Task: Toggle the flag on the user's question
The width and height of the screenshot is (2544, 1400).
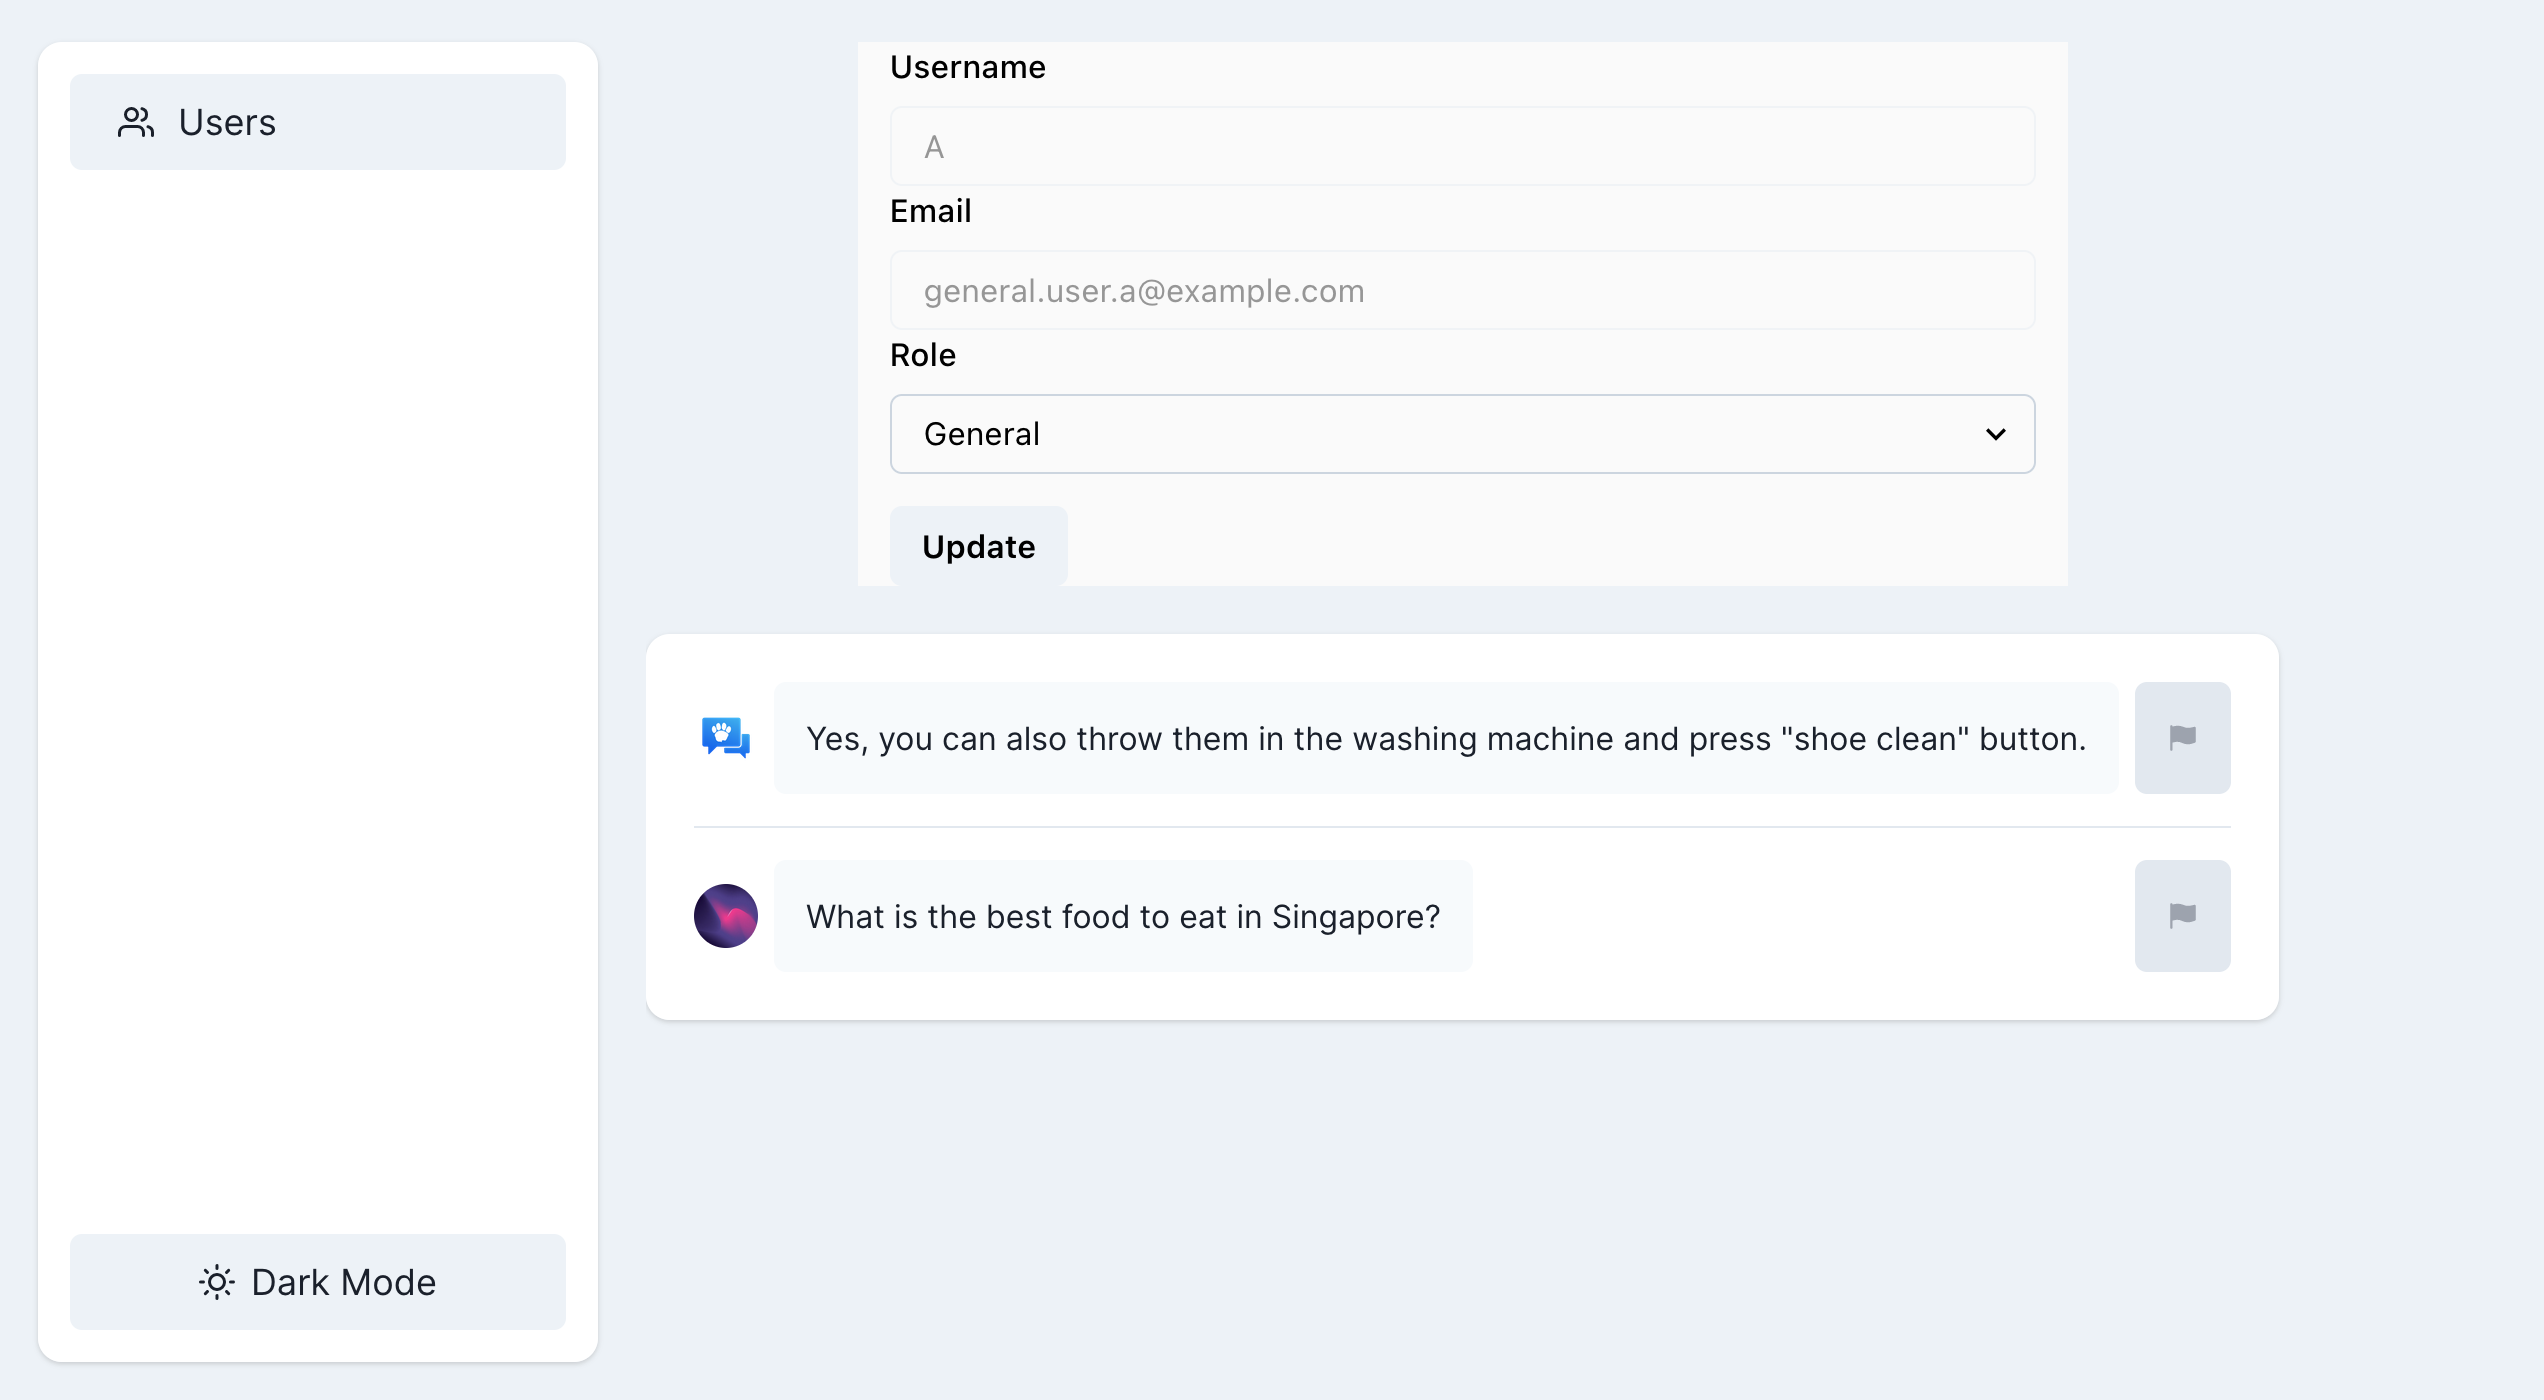Action: [2182, 915]
